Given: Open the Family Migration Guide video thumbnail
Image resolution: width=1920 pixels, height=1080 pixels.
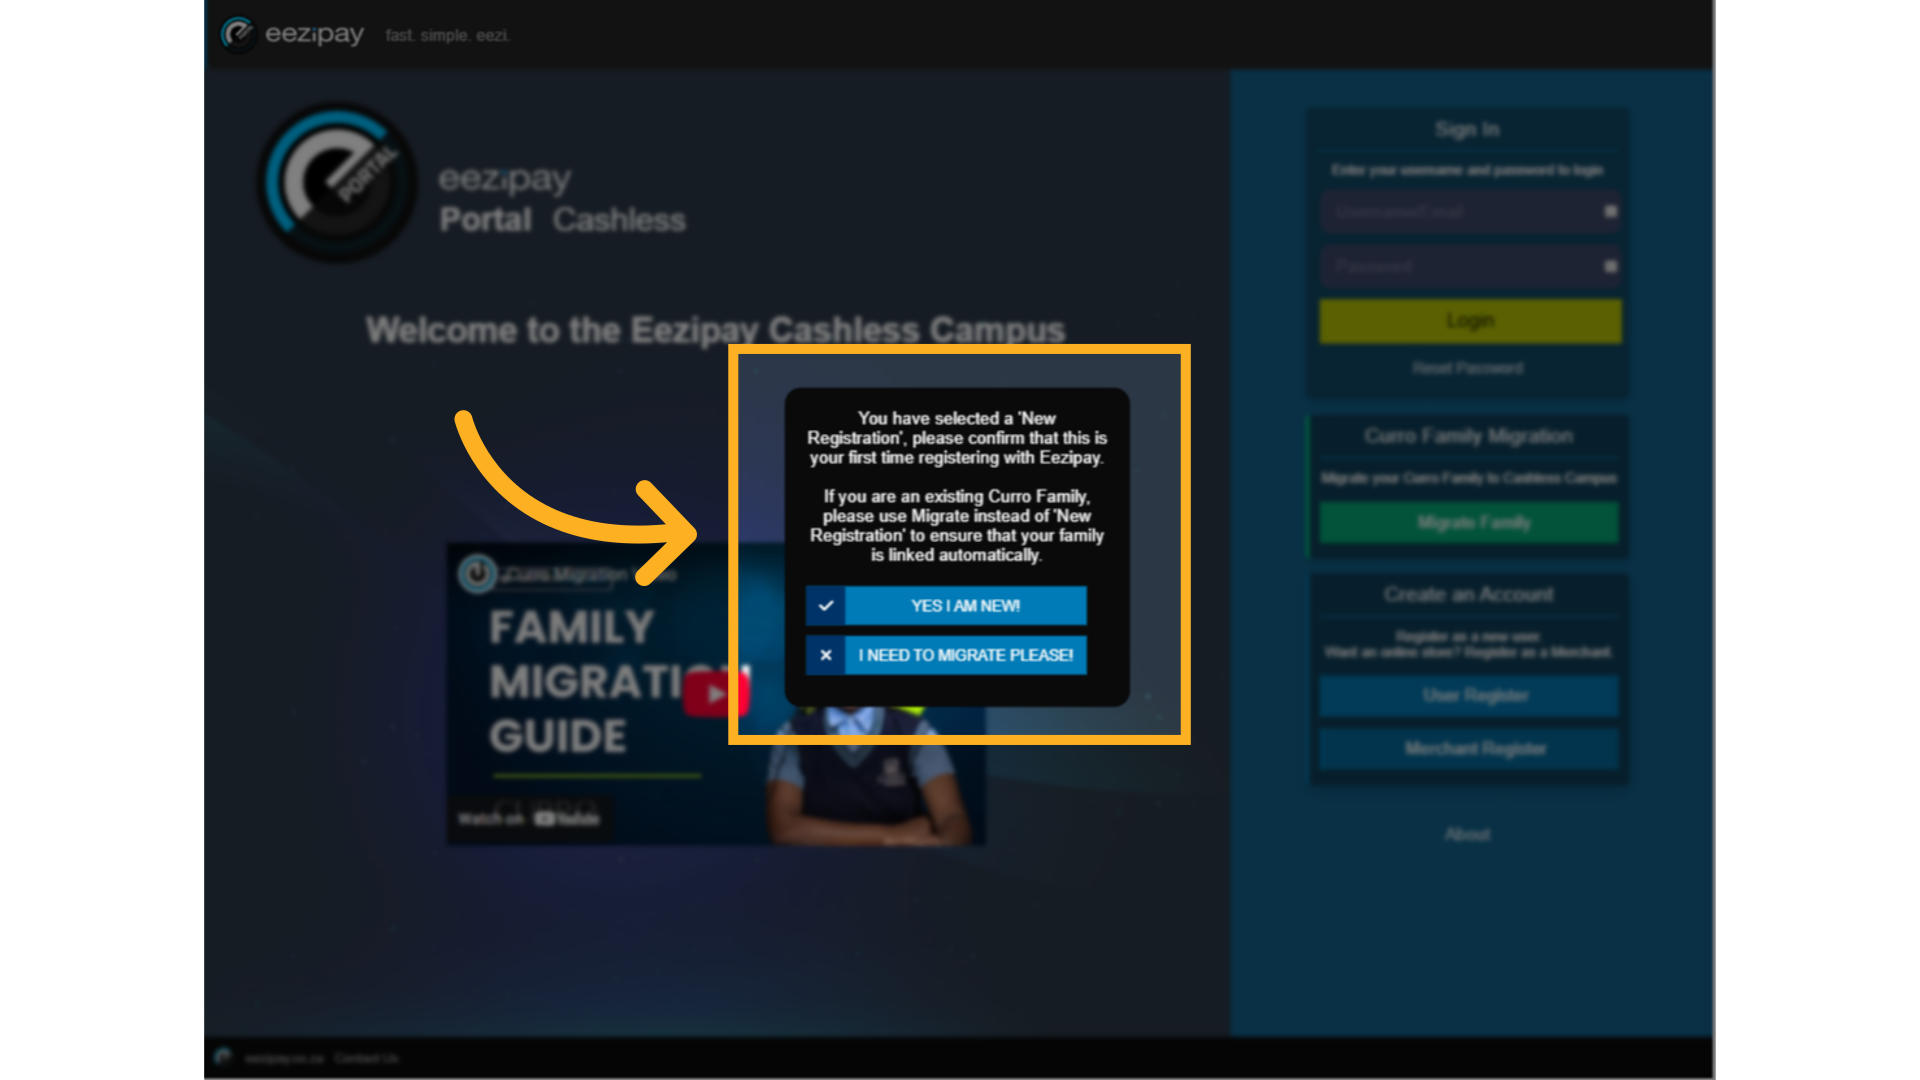Looking at the screenshot, I should coord(716,694).
